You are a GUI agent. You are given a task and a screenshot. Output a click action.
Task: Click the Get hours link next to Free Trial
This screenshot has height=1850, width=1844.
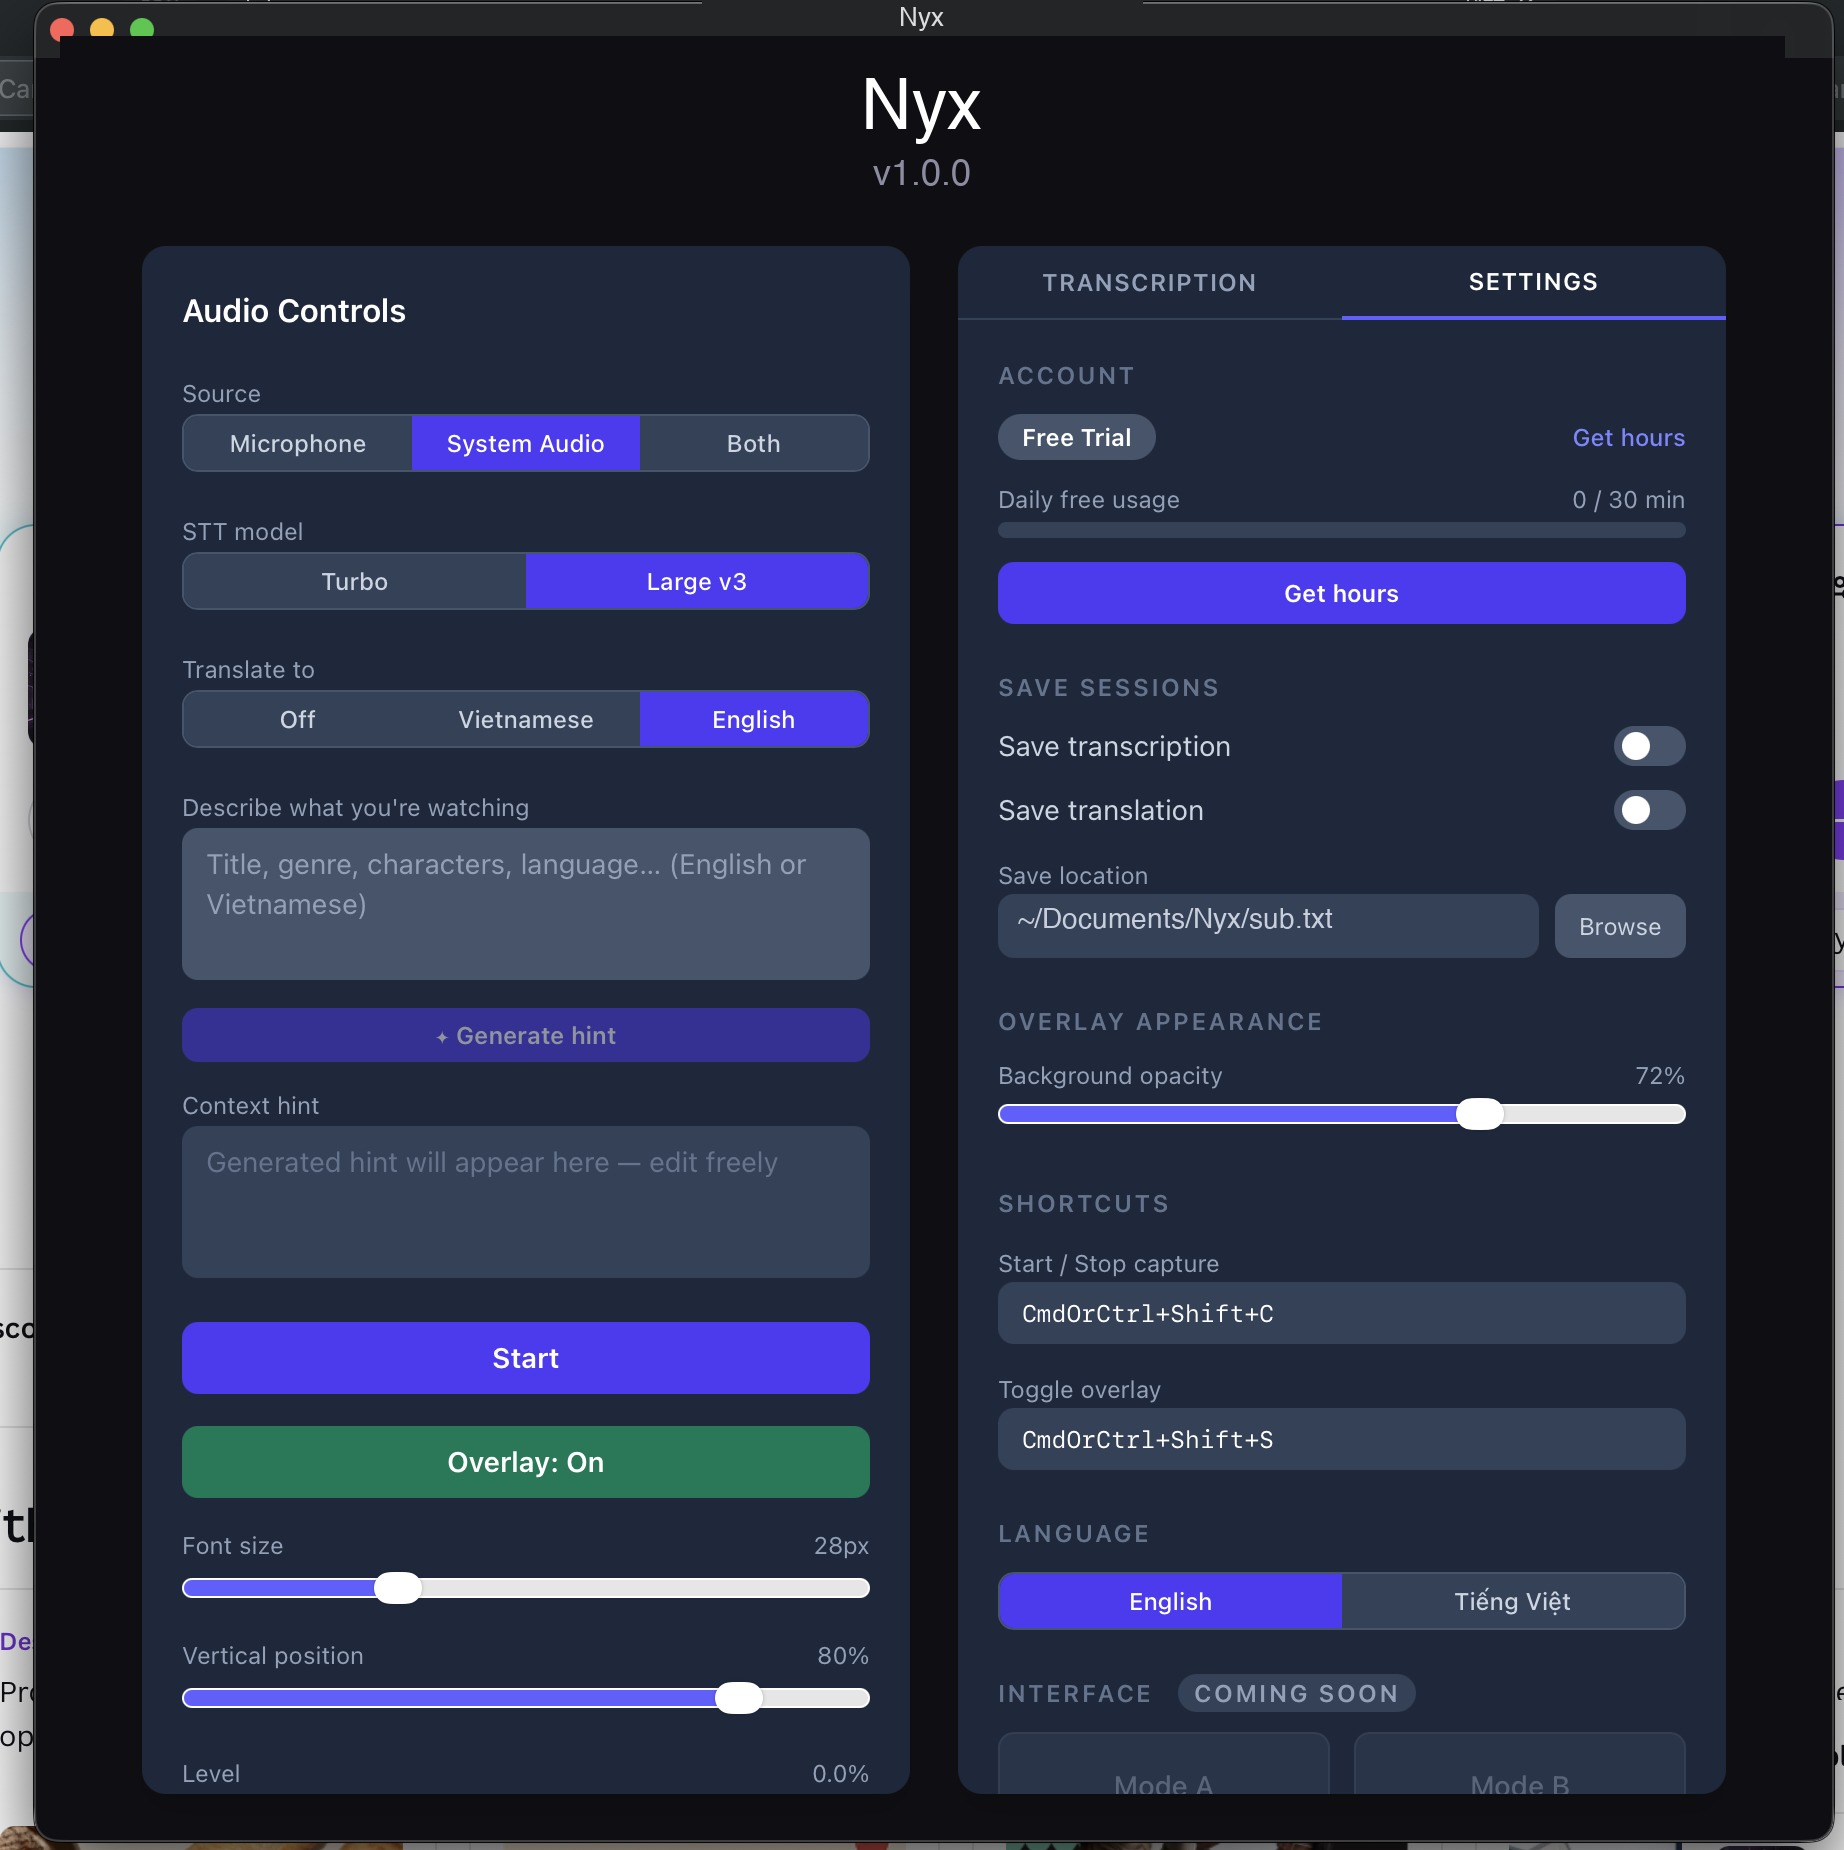click(1628, 437)
